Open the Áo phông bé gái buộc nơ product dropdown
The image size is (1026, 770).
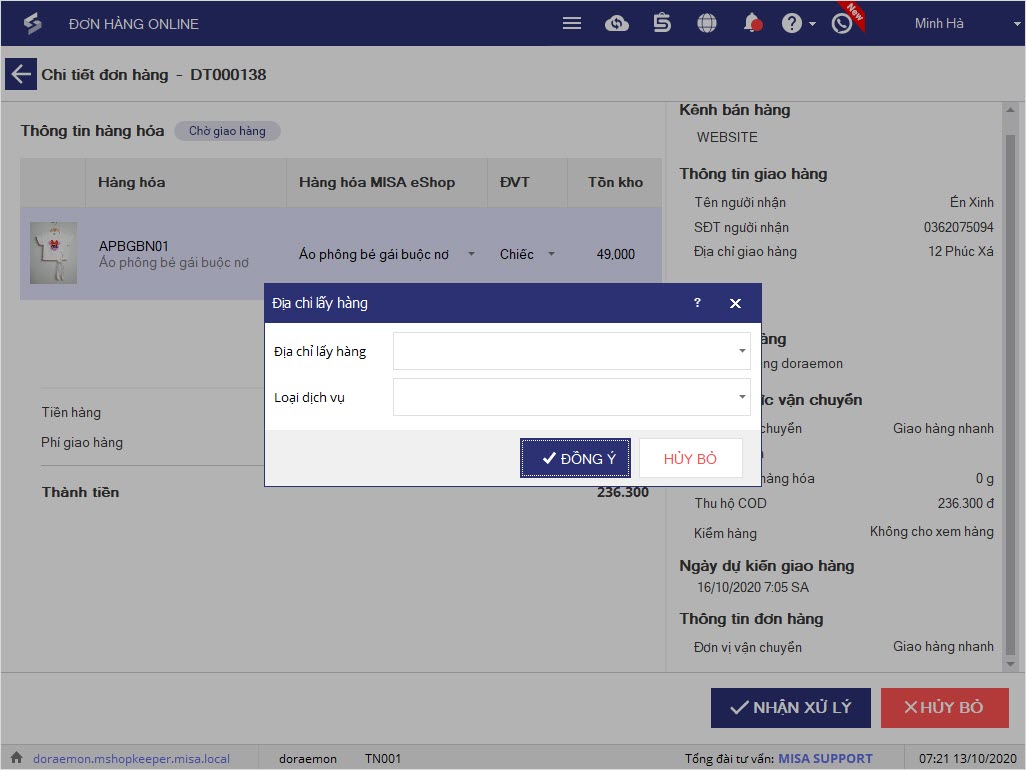coord(471,254)
